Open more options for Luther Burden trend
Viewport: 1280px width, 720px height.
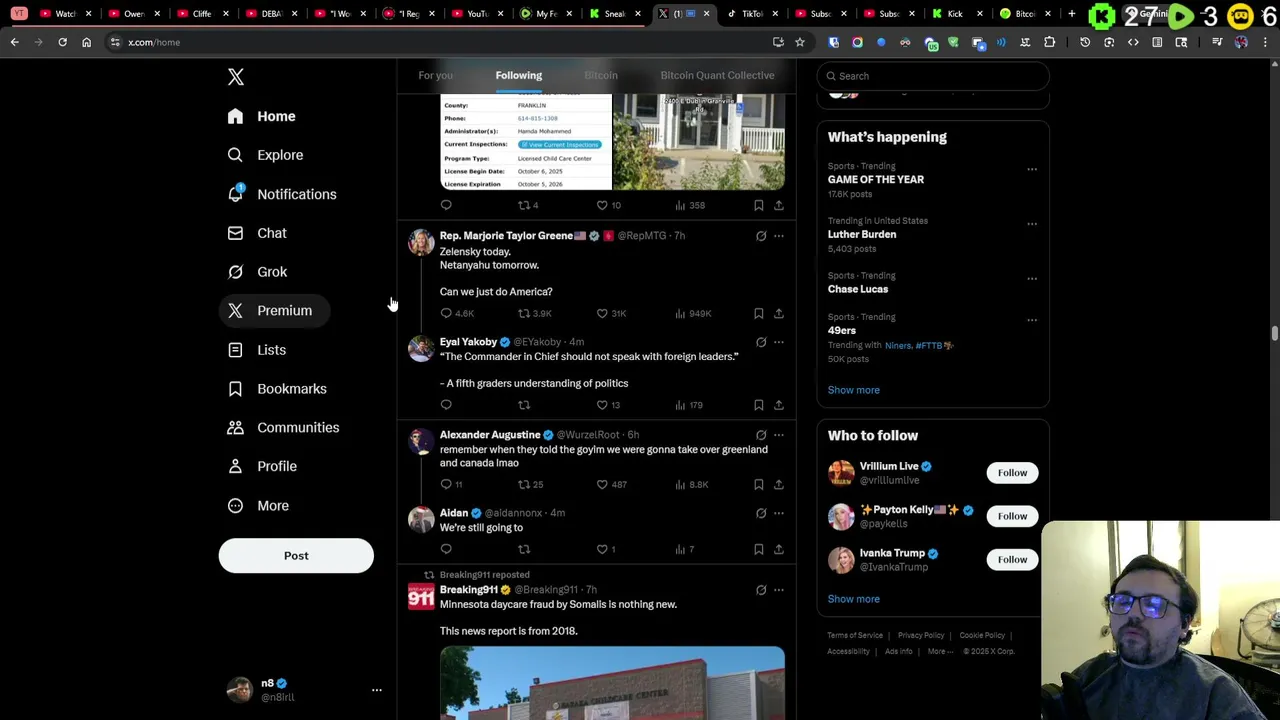[1032, 224]
